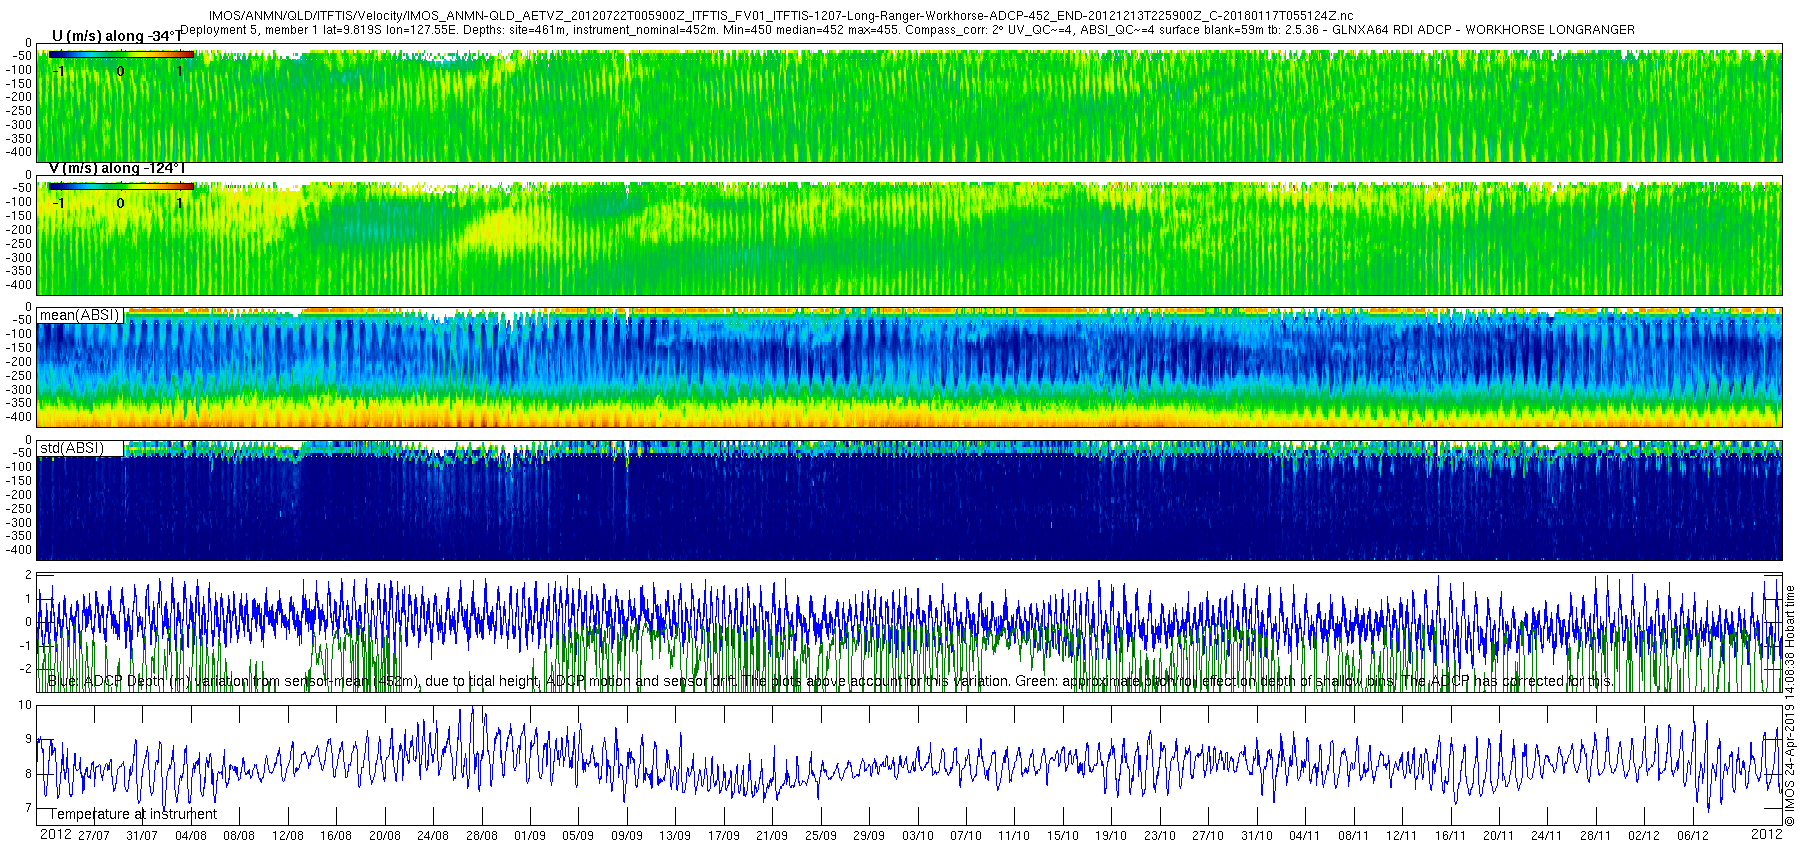Image resolution: width=1800 pixels, height=850 pixels.
Task: Click the U velocity panel color bar
Action: coord(121,54)
